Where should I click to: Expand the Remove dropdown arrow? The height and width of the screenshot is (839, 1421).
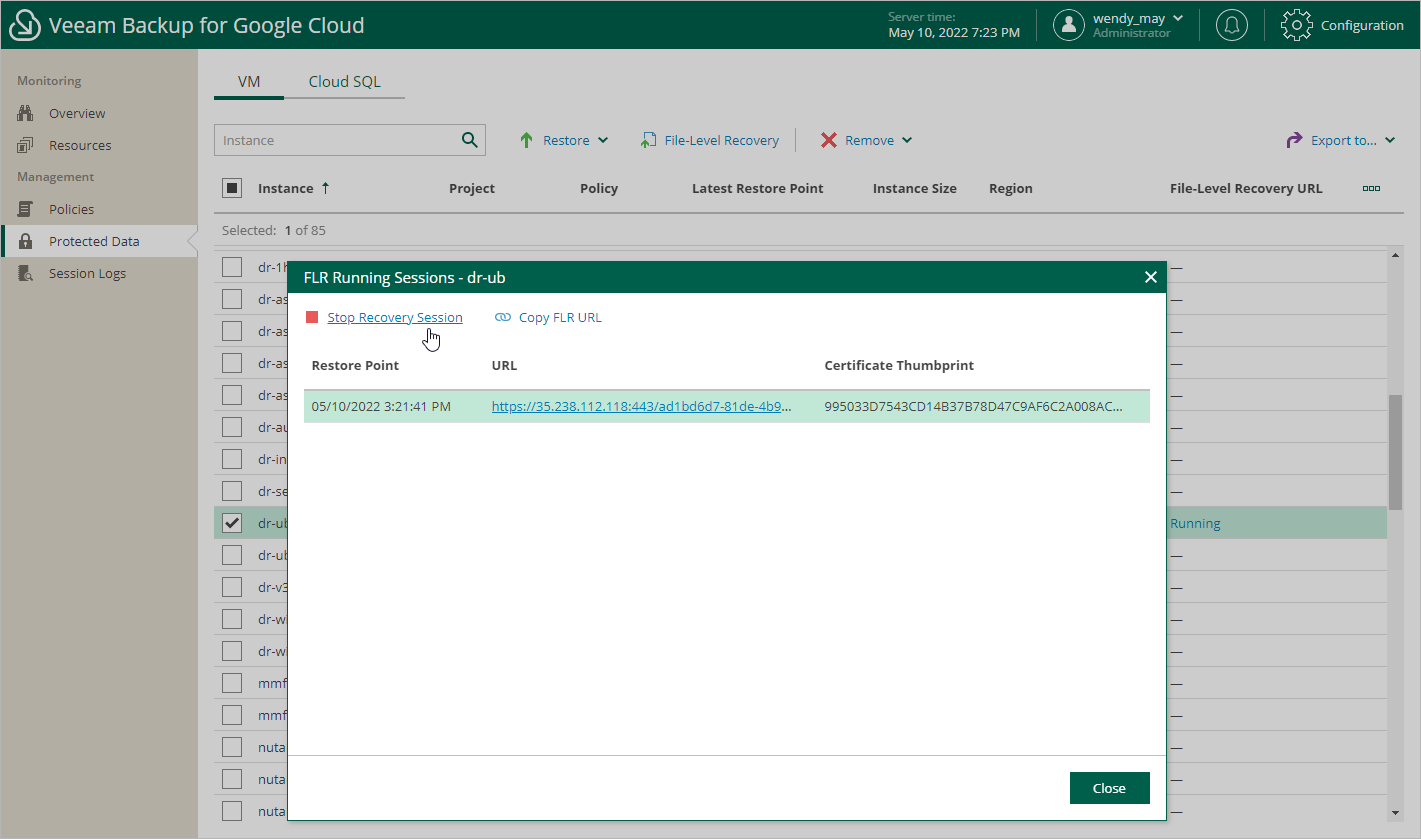click(907, 140)
